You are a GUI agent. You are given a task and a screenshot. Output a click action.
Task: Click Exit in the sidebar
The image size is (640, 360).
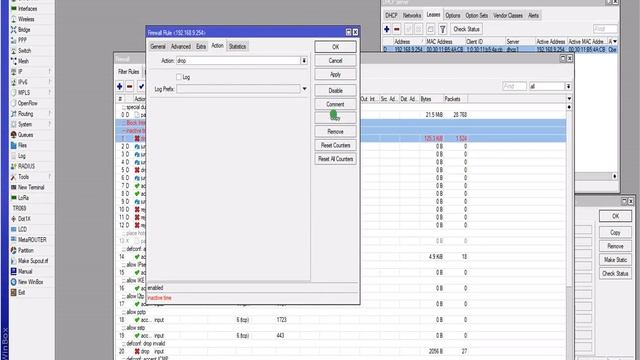[21, 292]
